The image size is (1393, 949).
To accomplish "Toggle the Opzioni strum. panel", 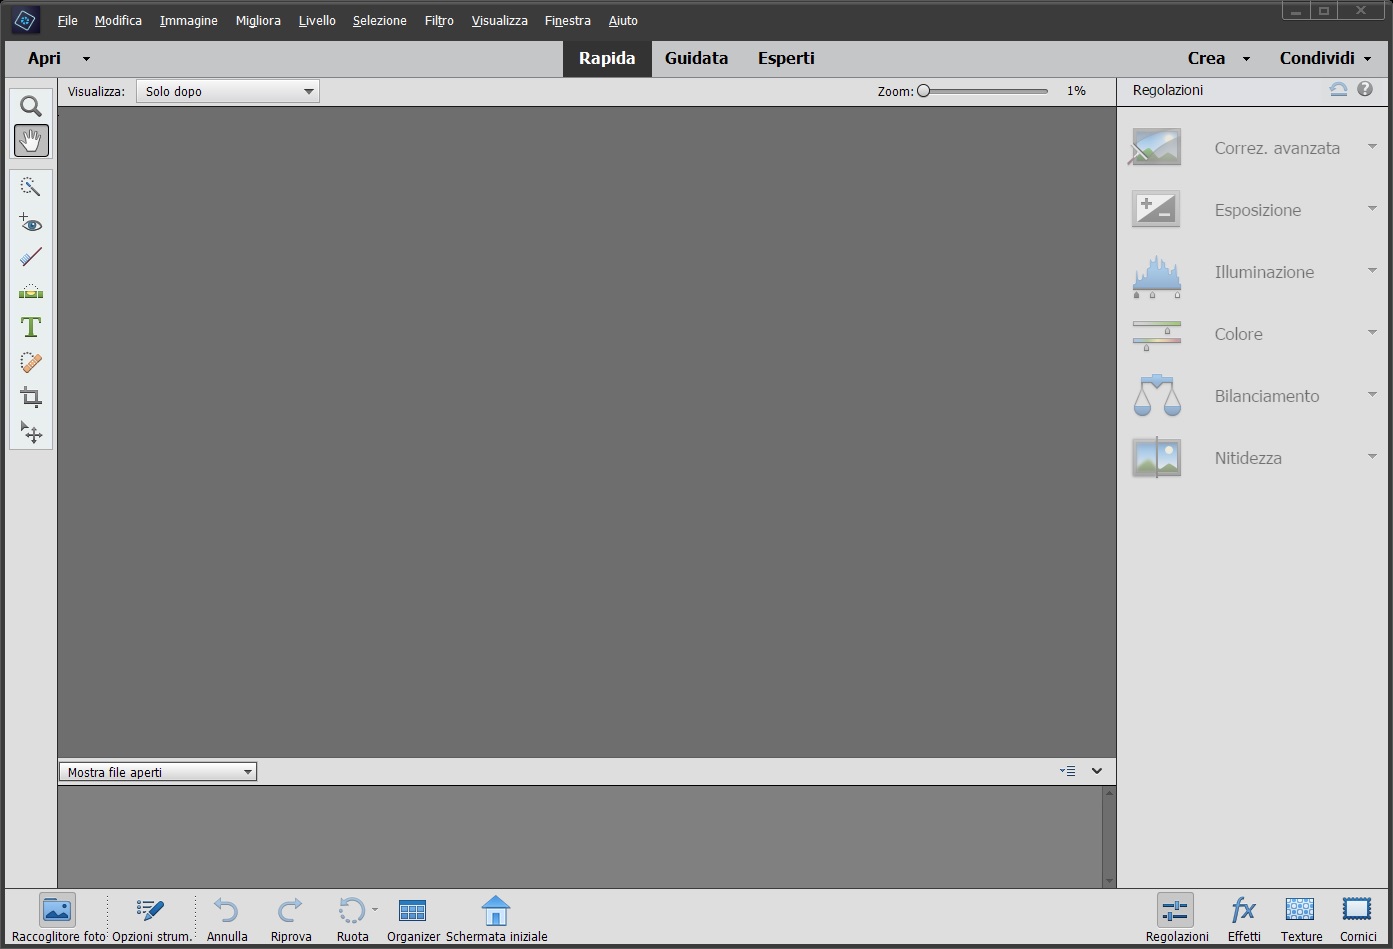I will [151, 918].
